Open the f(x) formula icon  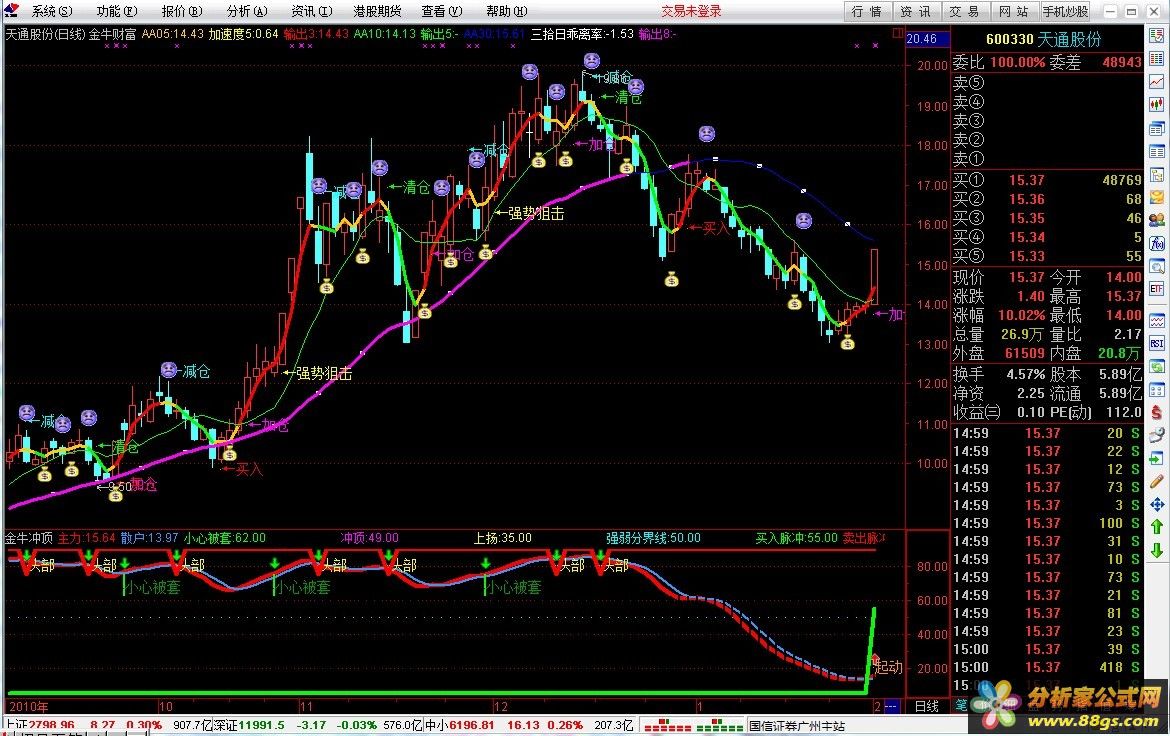click(x=1157, y=243)
